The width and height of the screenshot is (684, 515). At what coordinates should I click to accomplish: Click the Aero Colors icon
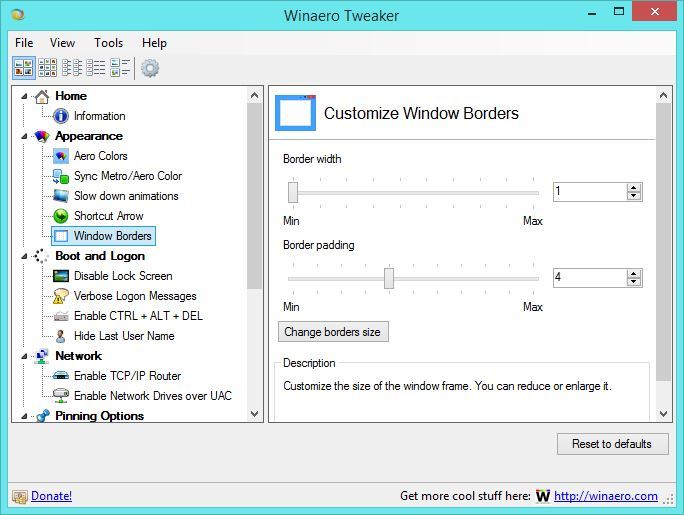pyautogui.click(x=61, y=156)
